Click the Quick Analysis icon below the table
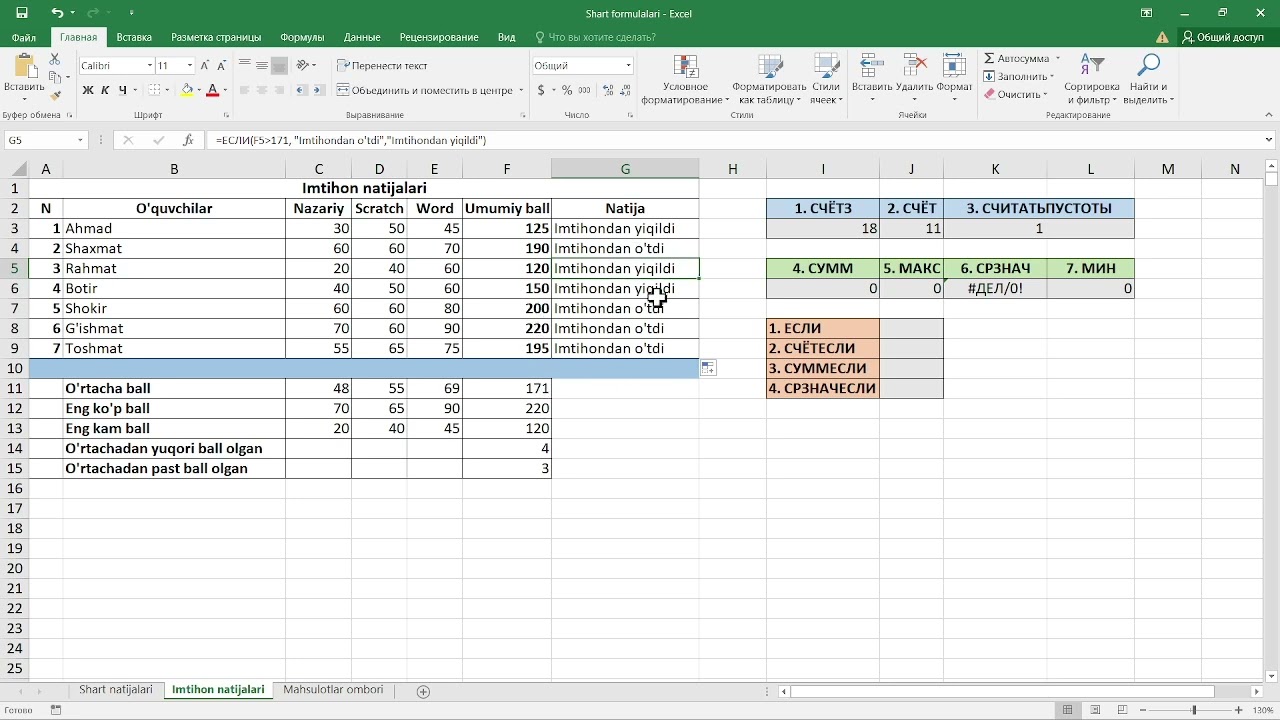Image resolution: width=1280 pixels, height=720 pixels. 708,368
